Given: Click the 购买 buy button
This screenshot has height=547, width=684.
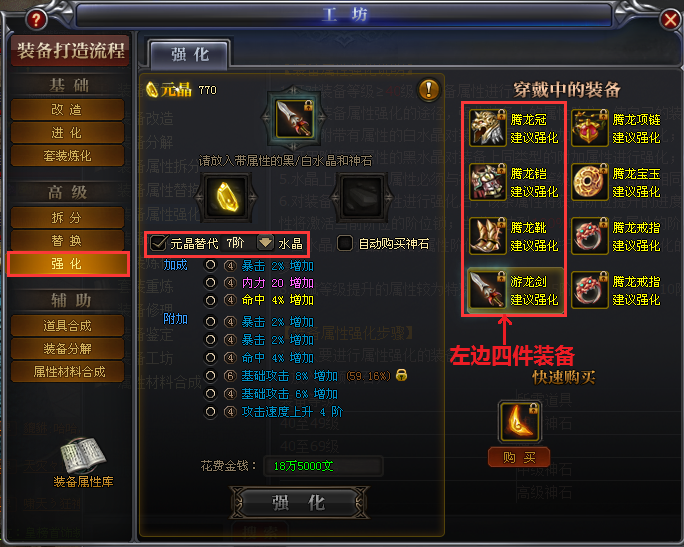Looking at the screenshot, I should coord(518,457).
